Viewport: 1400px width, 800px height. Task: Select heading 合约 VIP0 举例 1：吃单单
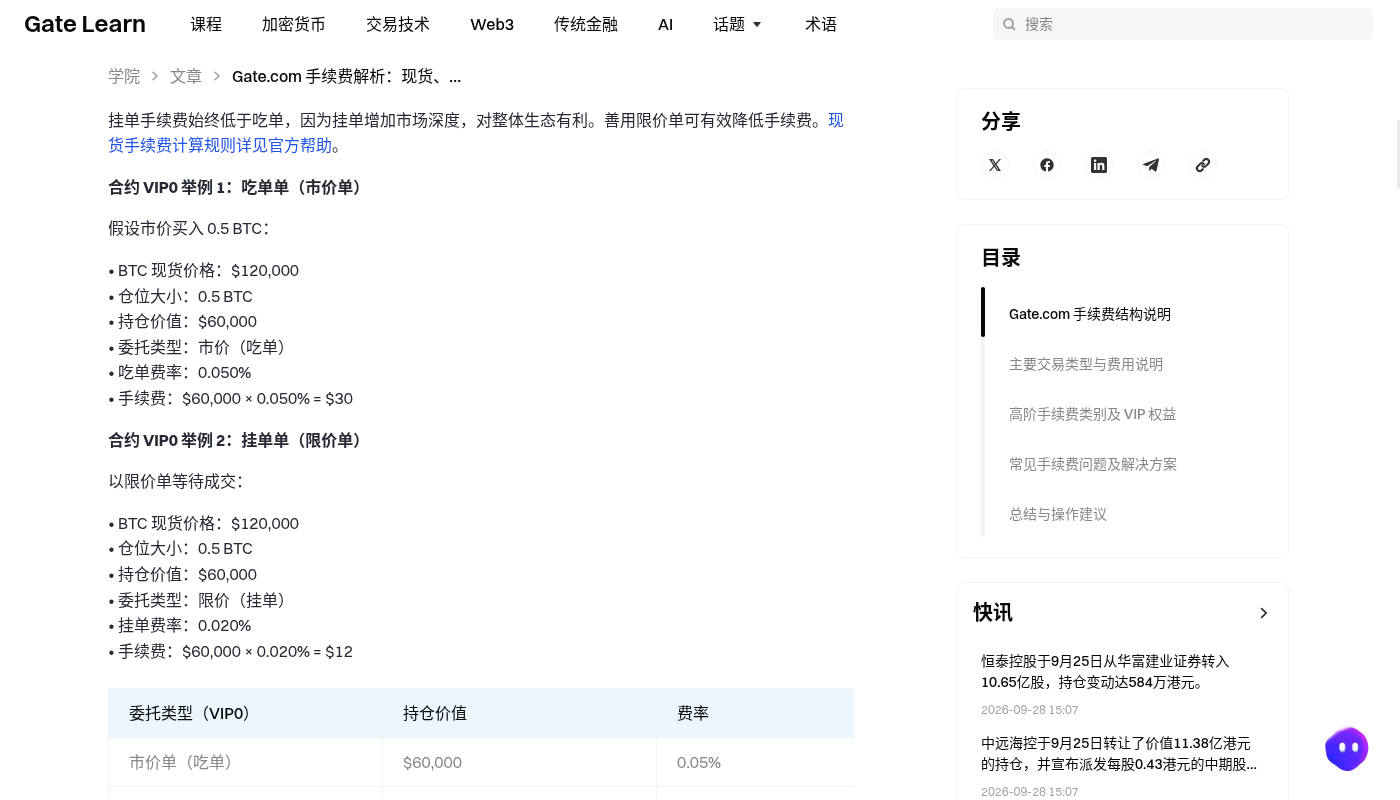coord(237,187)
